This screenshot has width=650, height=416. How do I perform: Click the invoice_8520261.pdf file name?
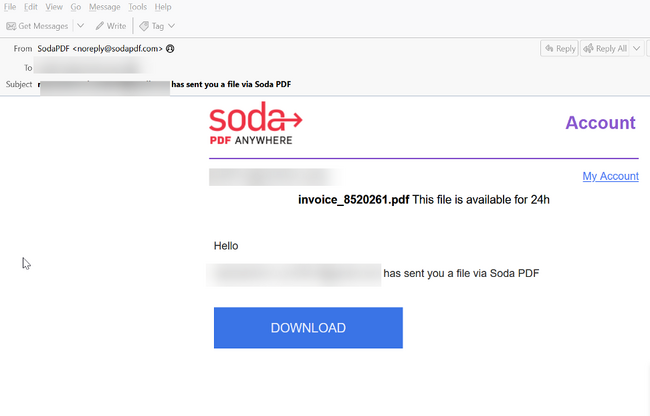pyautogui.click(x=353, y=199)
